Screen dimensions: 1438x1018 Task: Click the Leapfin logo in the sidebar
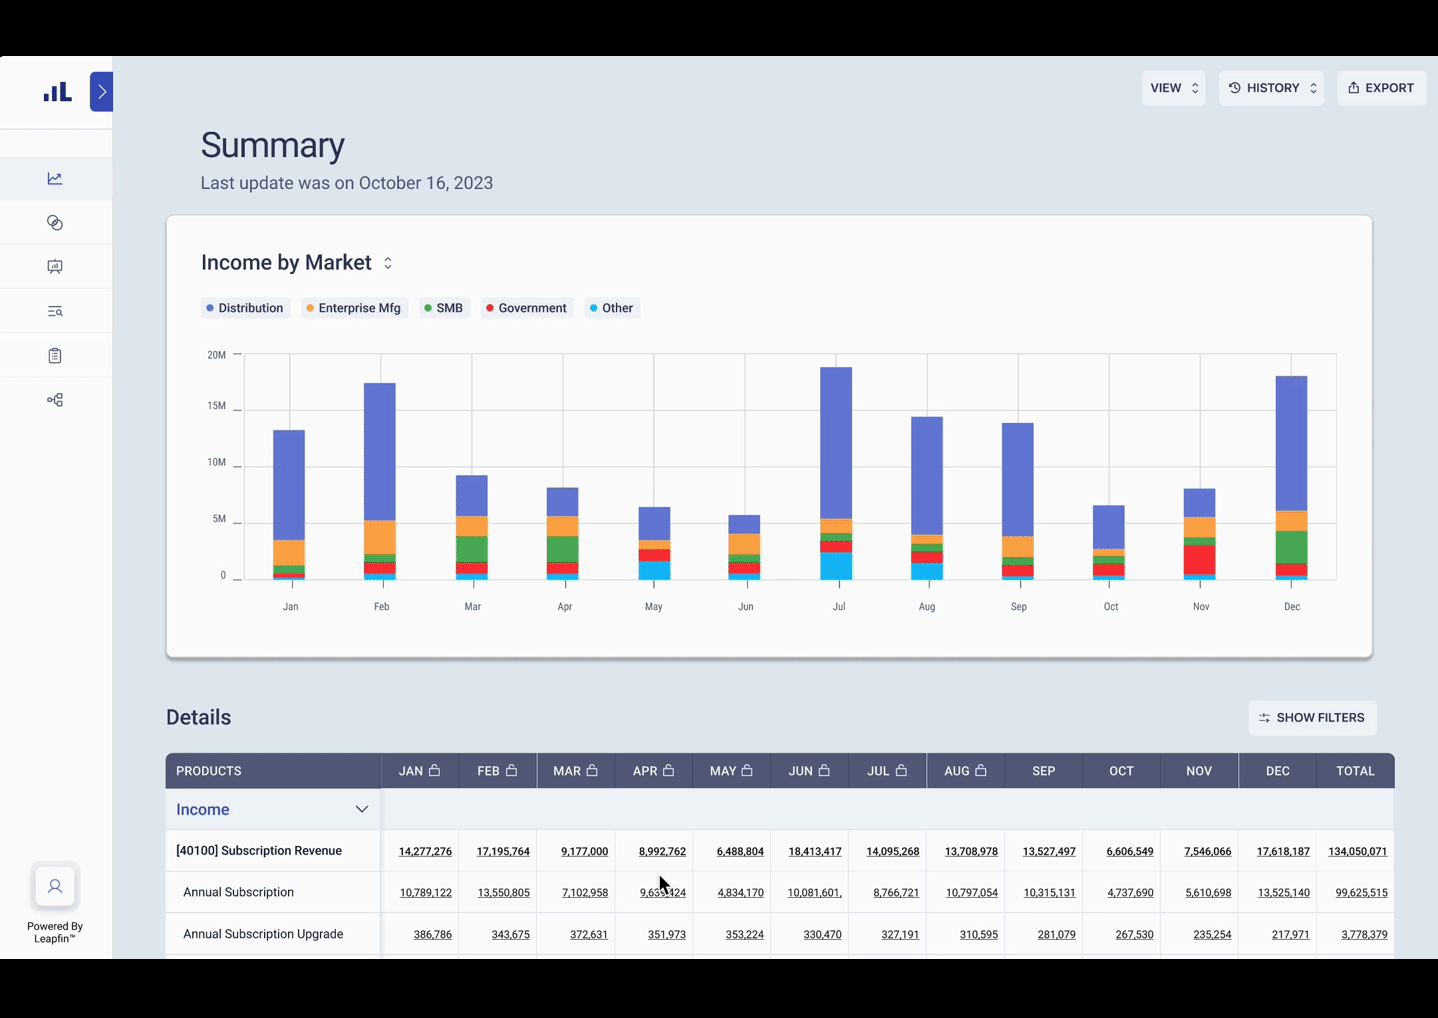point(57,92)
